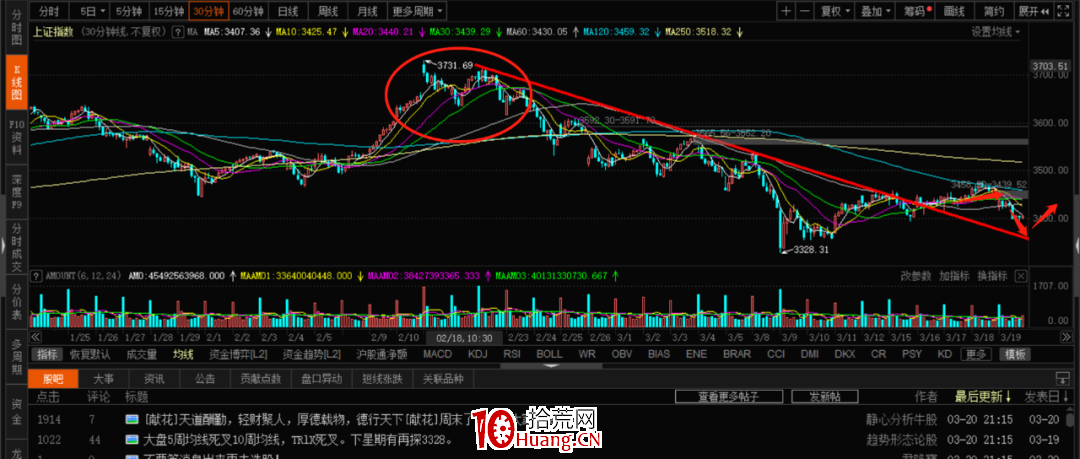Screen dimensions: 1080x459
Task: Open 分时图 in left sidebar
Action: pyautogui.click(x=17, y=28)
